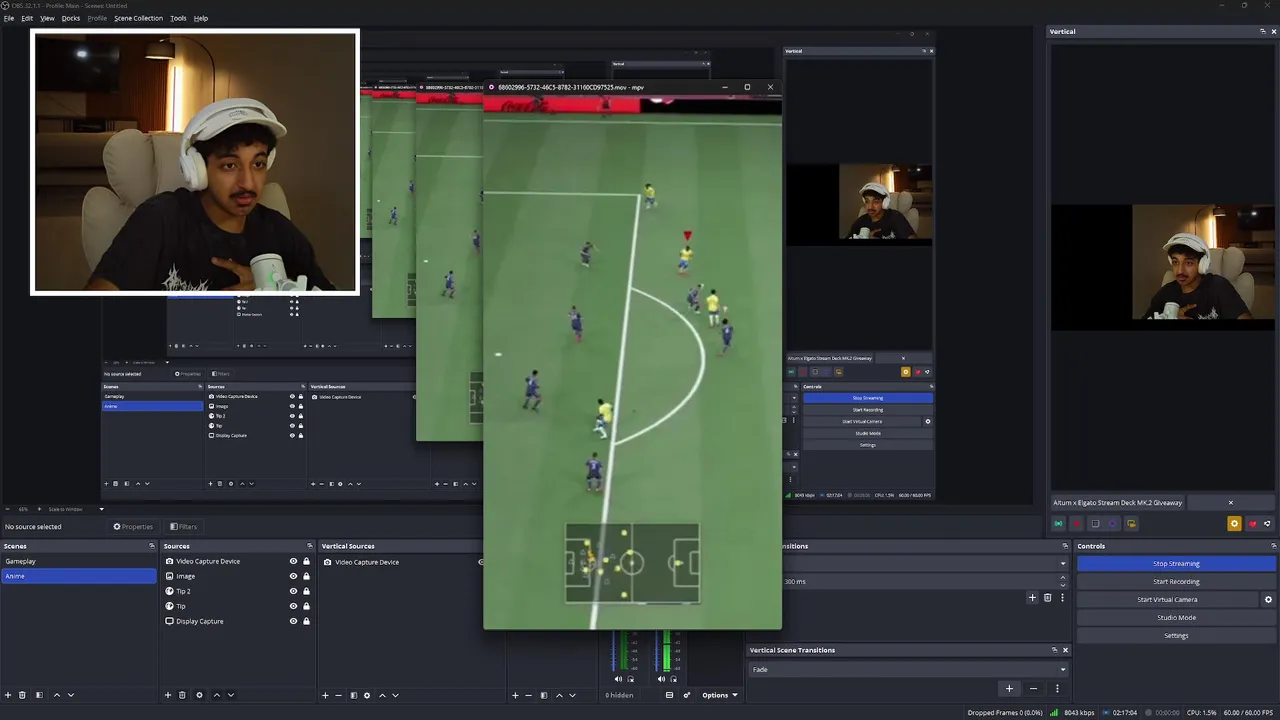Open Vertical Scene Transitions three-dot menu
The height and width of the screenshot is (720, 1280).
pos(1057,688)
